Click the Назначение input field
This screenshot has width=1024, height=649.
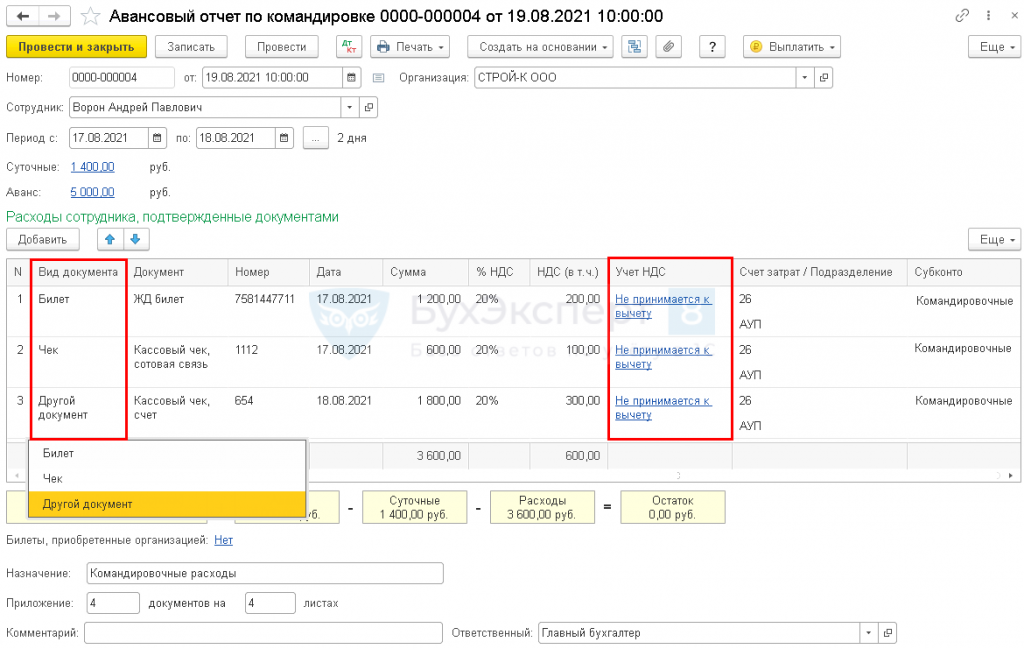pos(264,573)
